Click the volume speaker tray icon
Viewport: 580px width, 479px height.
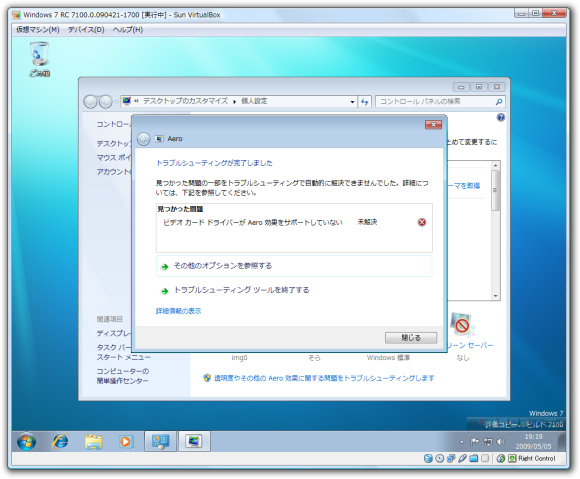[x=500, y=441]
